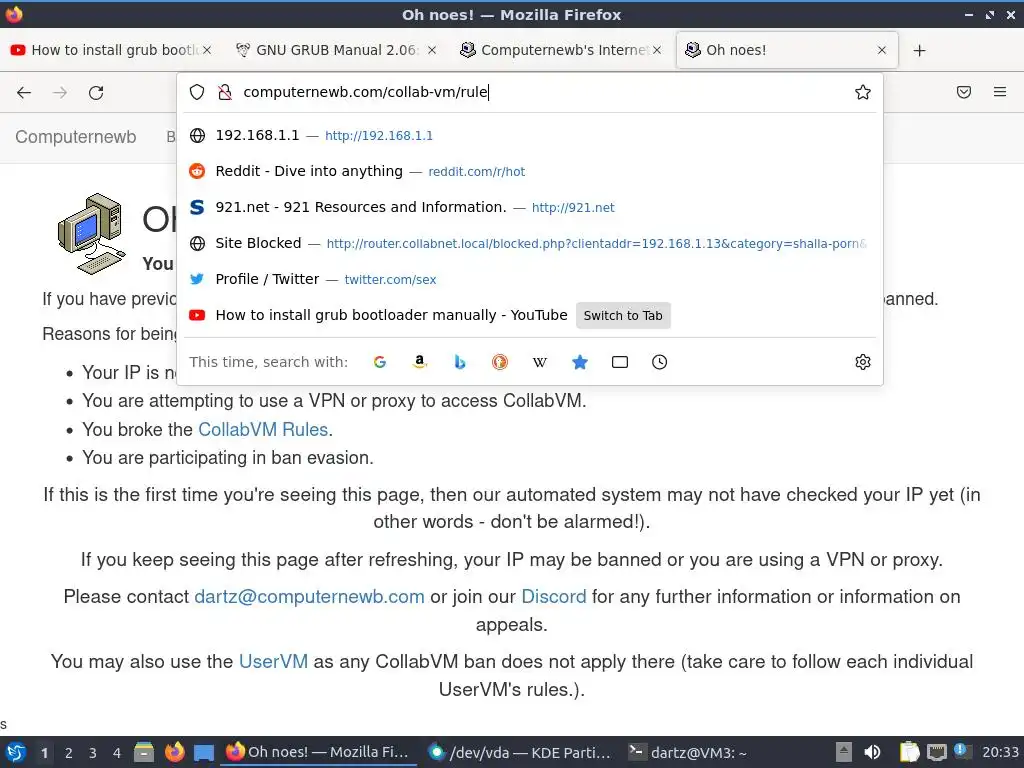Image resolution: width=1024 pixels, height=768 pixels.
Task: Click the 20:33 clock in taskbar
Action: tap(1000, 752)
